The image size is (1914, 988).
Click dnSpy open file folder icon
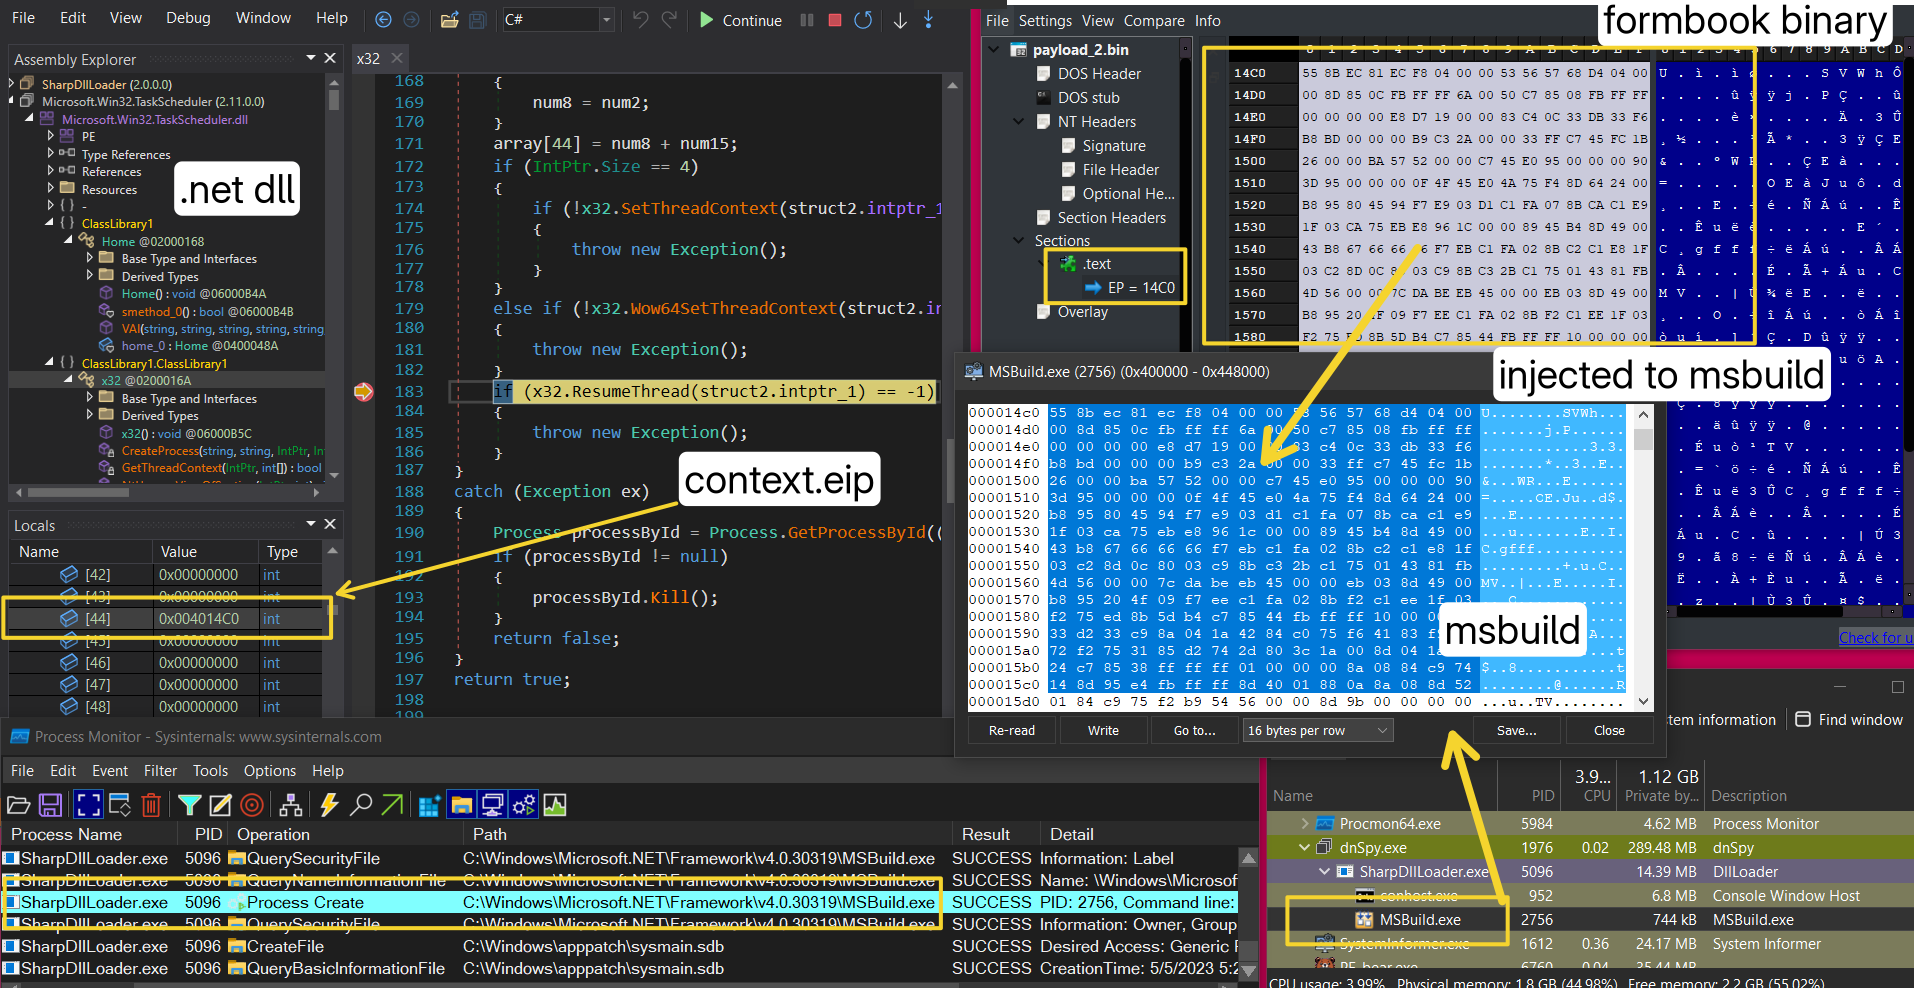coord(450,19)
